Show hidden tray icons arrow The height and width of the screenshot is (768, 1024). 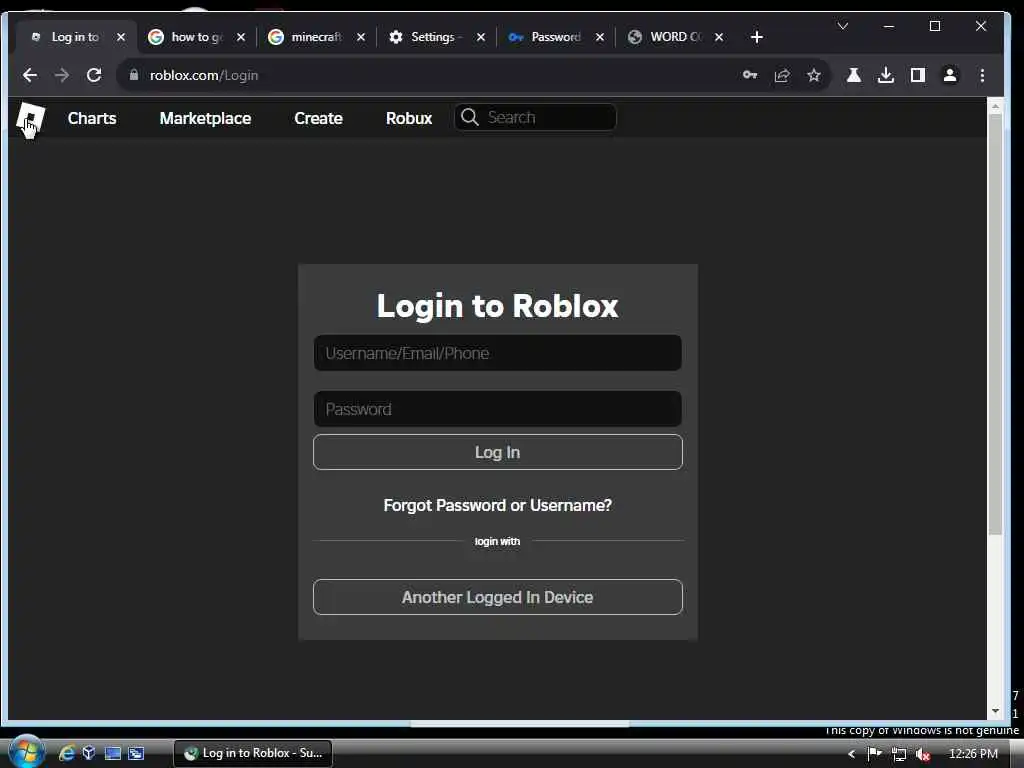[852, 754]
